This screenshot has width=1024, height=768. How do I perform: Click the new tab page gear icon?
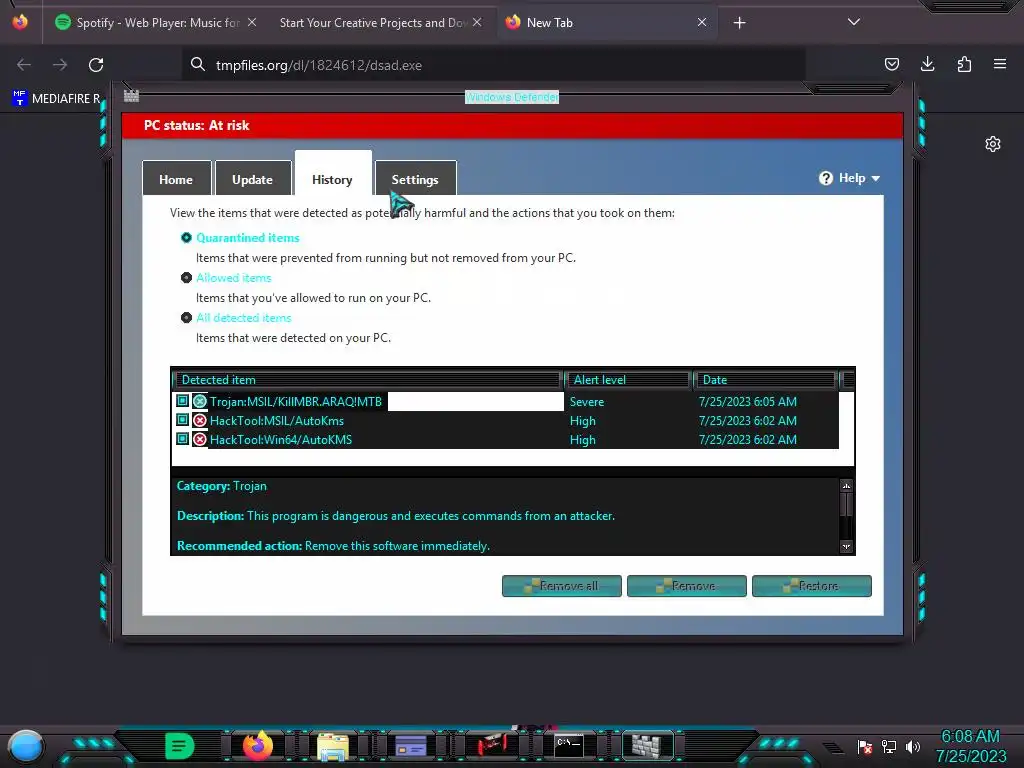993,144
